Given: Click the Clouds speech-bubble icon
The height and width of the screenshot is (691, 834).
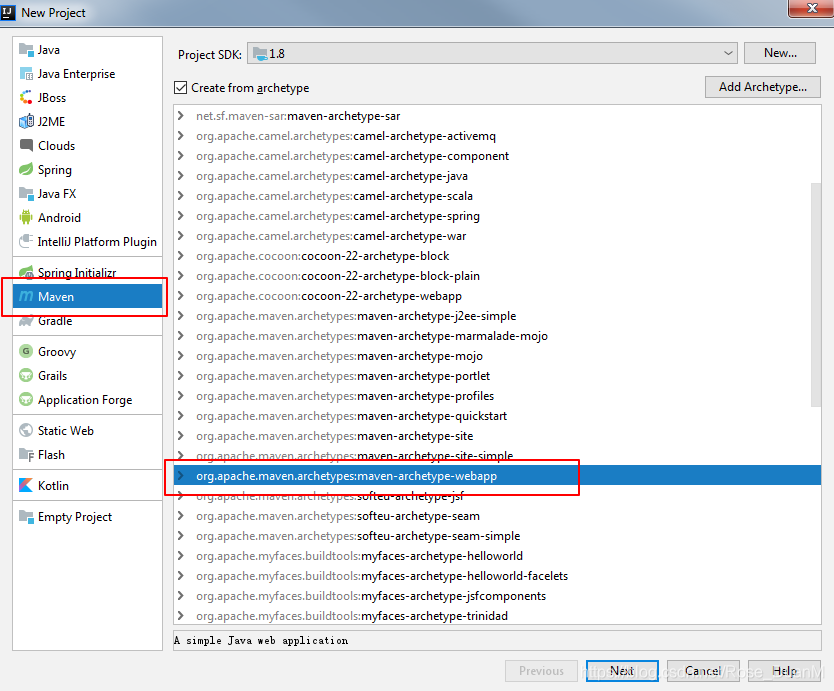Looking at the screenshot, I should click(26, 145).
